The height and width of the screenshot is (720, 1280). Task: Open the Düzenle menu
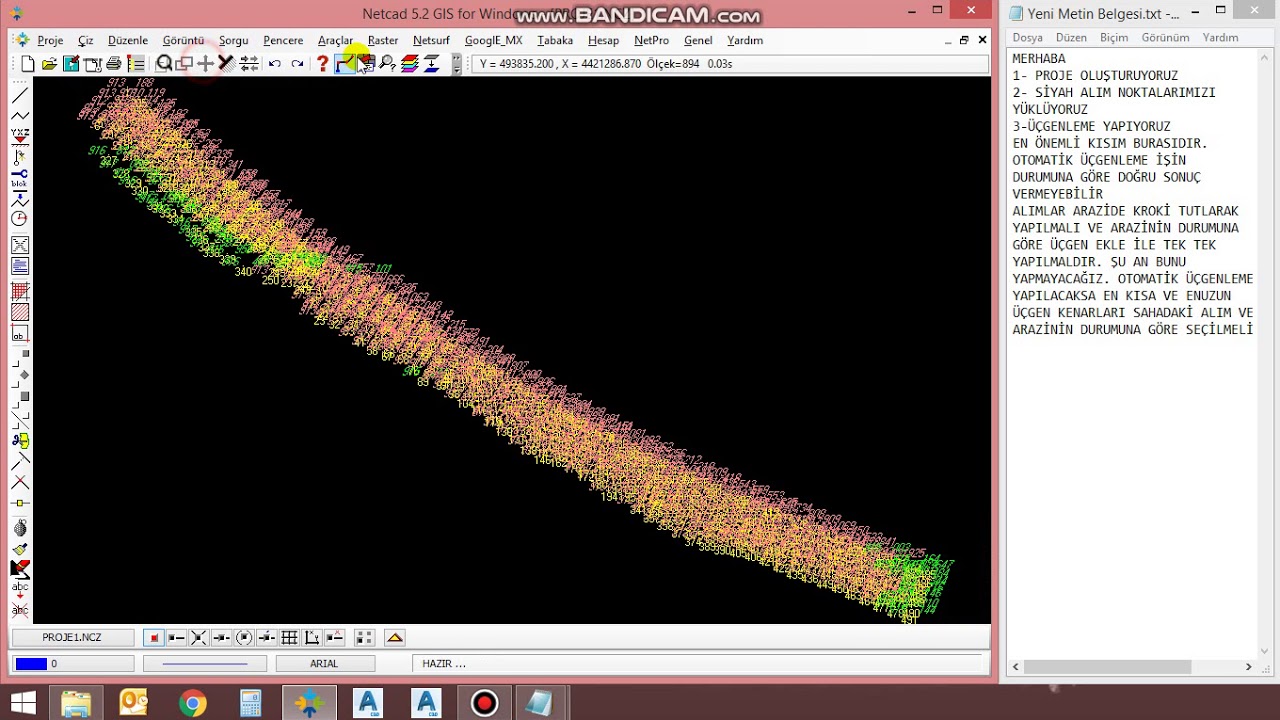tap(128, 40)
